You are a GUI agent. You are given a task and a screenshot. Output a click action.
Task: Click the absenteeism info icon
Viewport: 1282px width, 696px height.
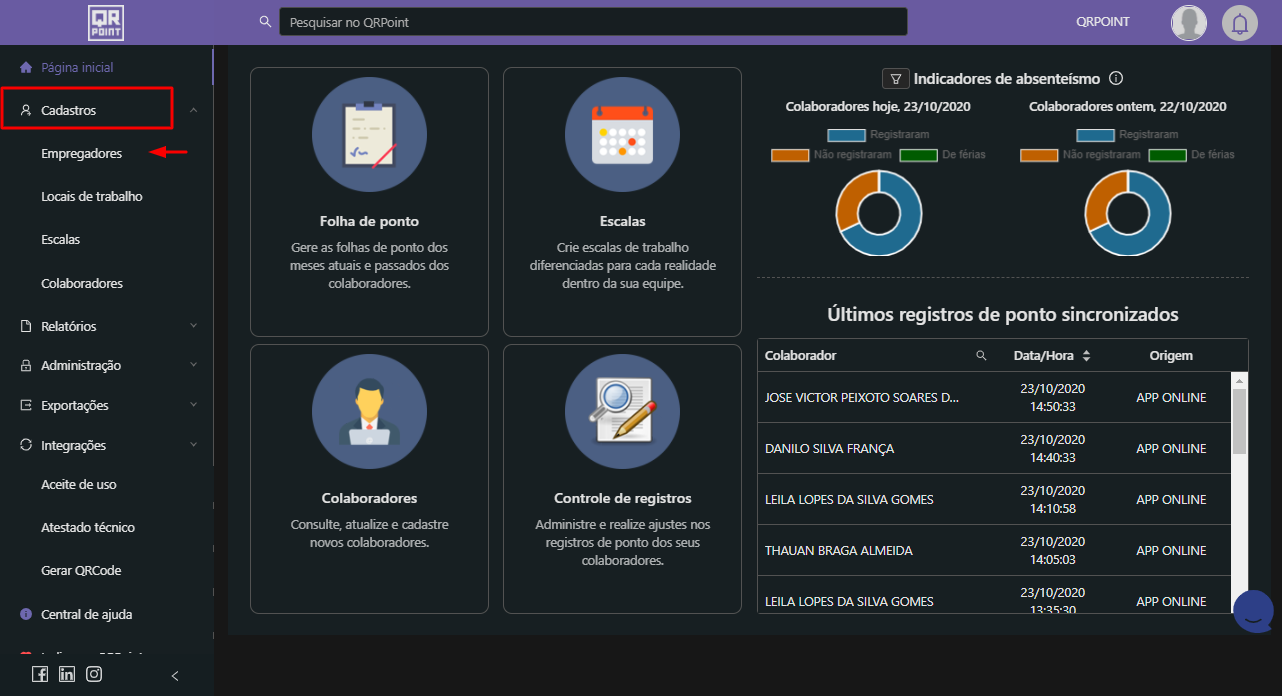coord(1117,79)
